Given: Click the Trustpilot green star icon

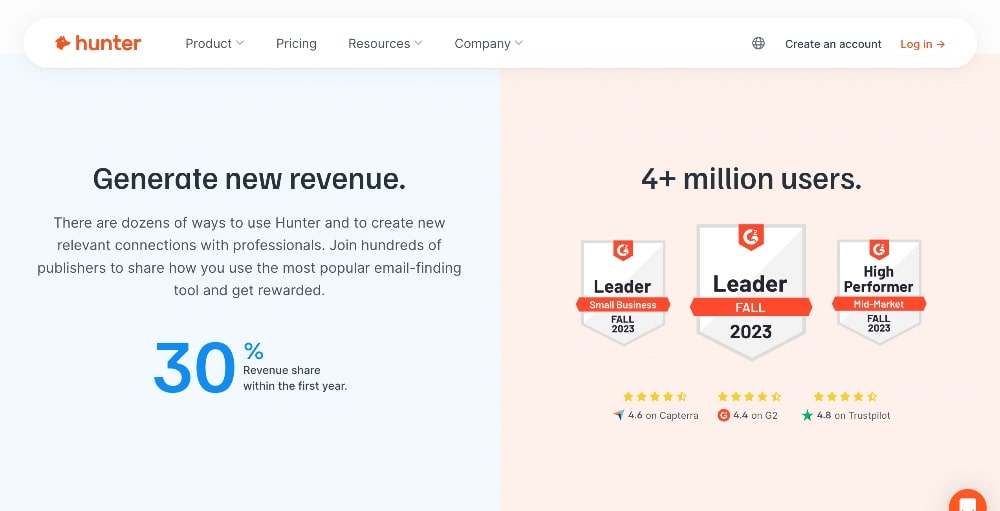Looking at the screenshot, I should pos(807,415).
